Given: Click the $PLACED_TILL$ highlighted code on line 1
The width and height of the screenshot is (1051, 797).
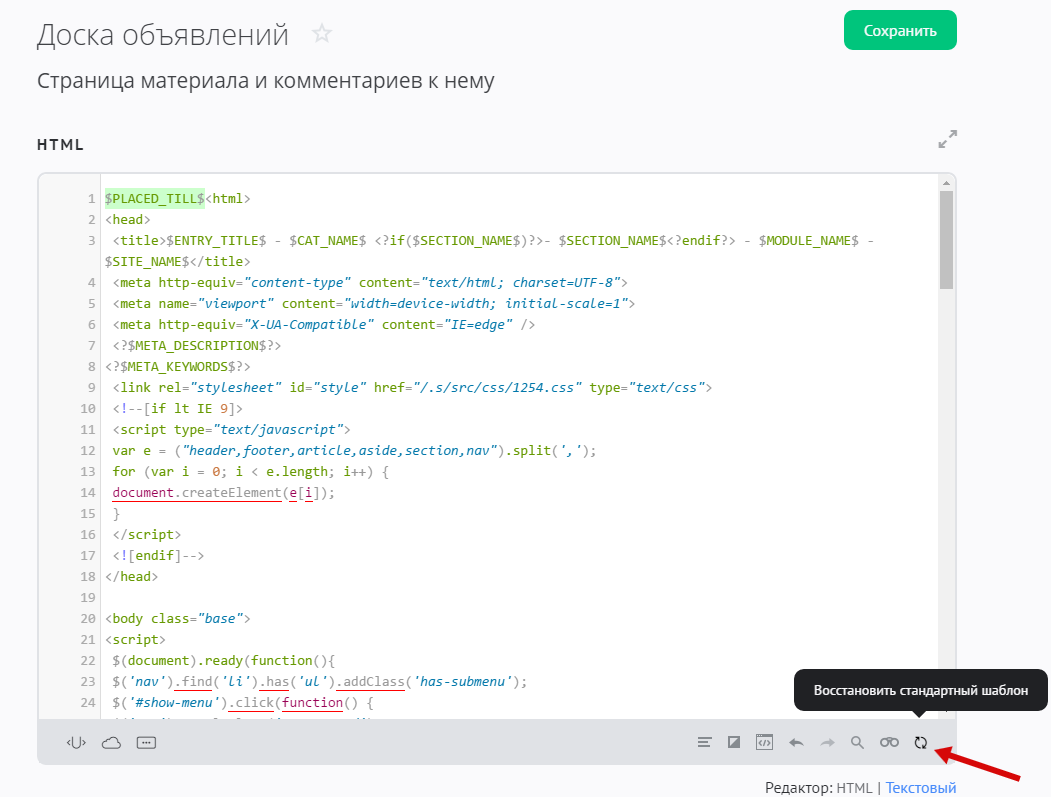Looking at the screenshot, I should point(154,198).
